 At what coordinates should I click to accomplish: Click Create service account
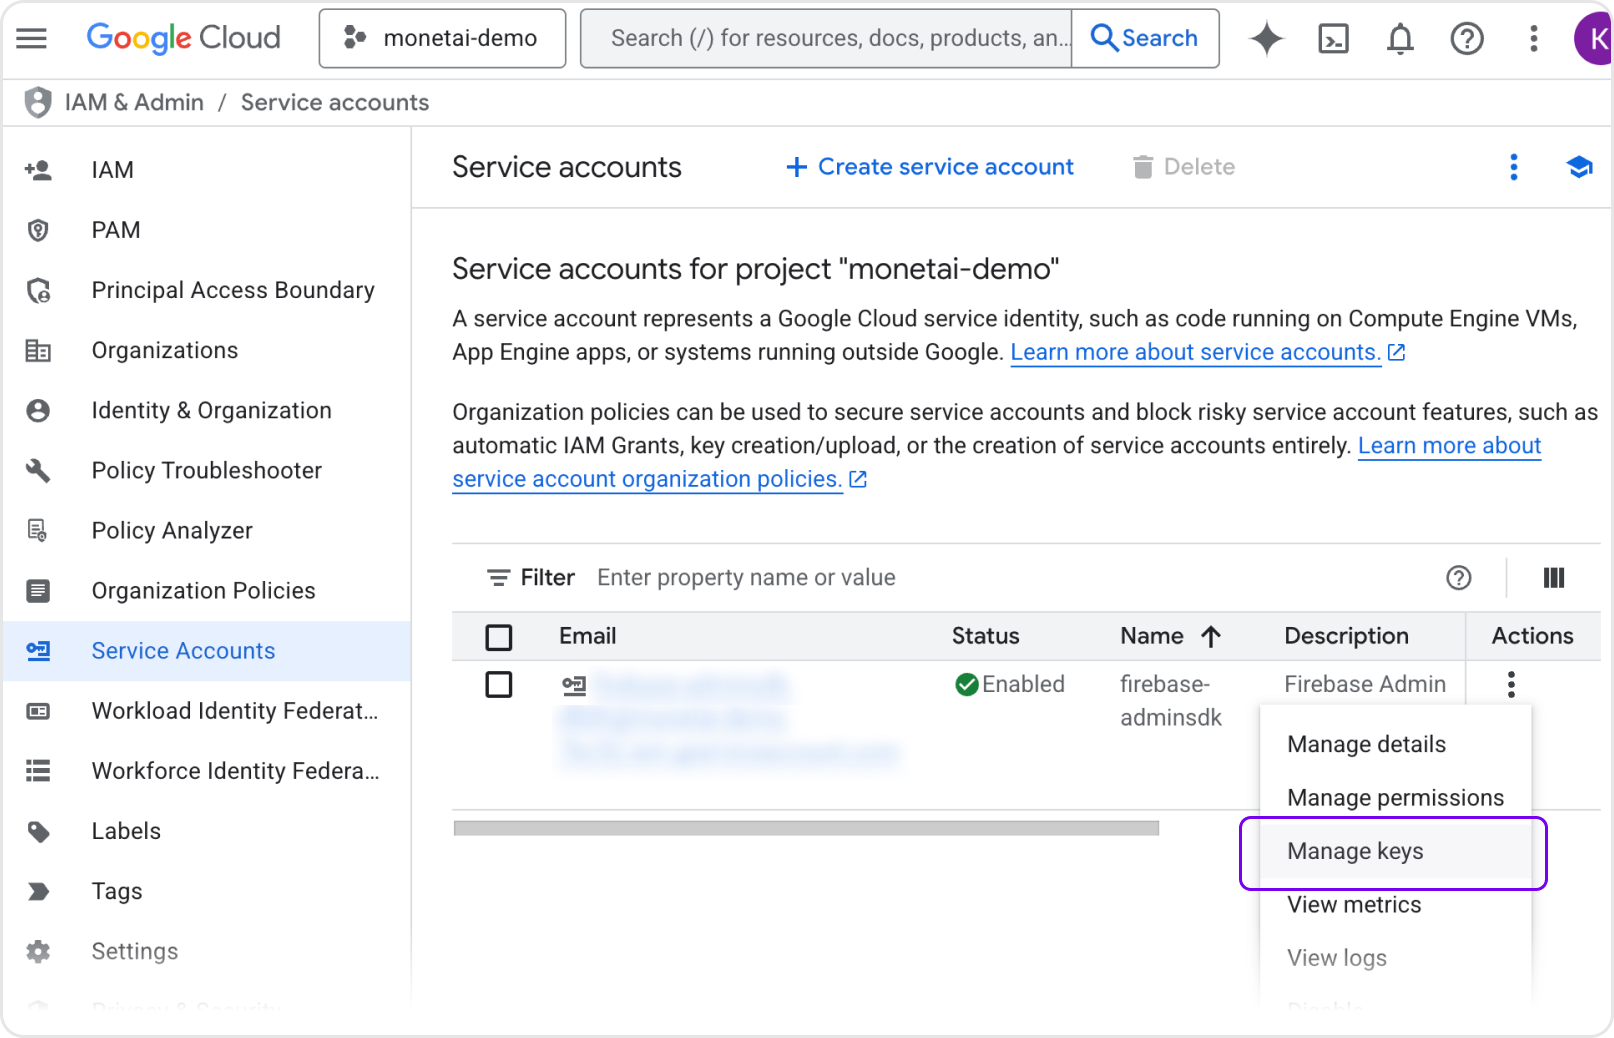pyautogui.click(x=929, y=167)
